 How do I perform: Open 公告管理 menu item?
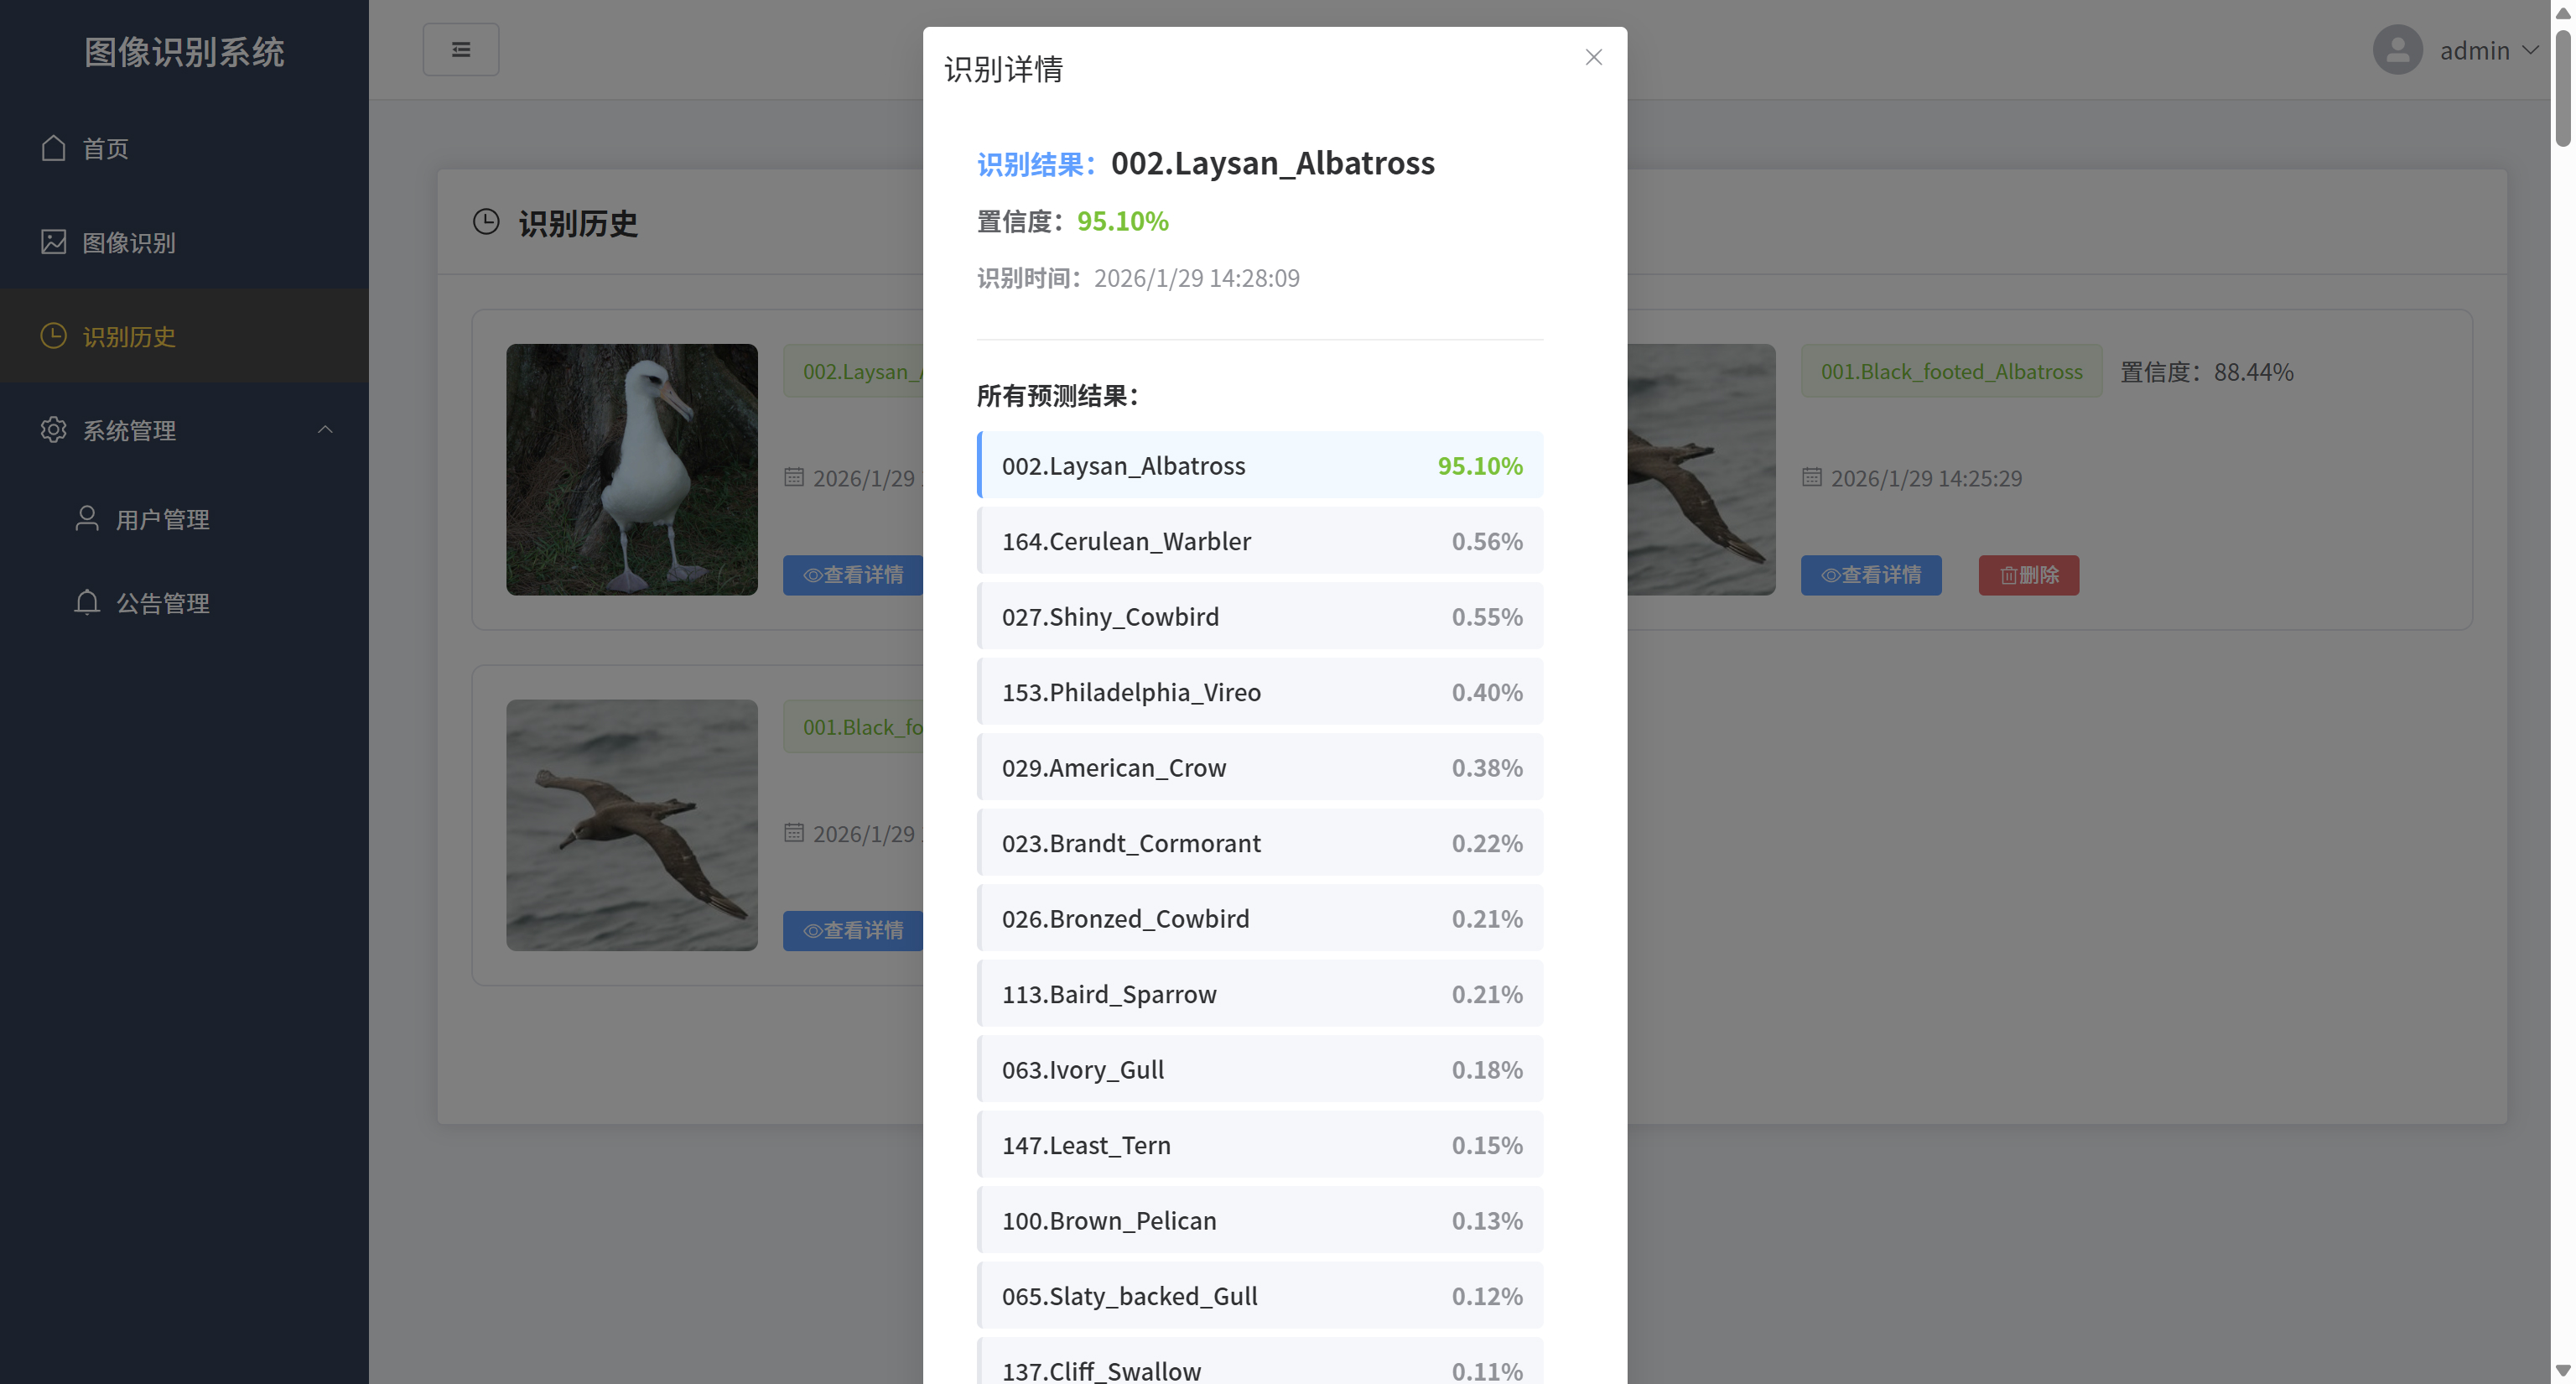click(x=162, y=603)
